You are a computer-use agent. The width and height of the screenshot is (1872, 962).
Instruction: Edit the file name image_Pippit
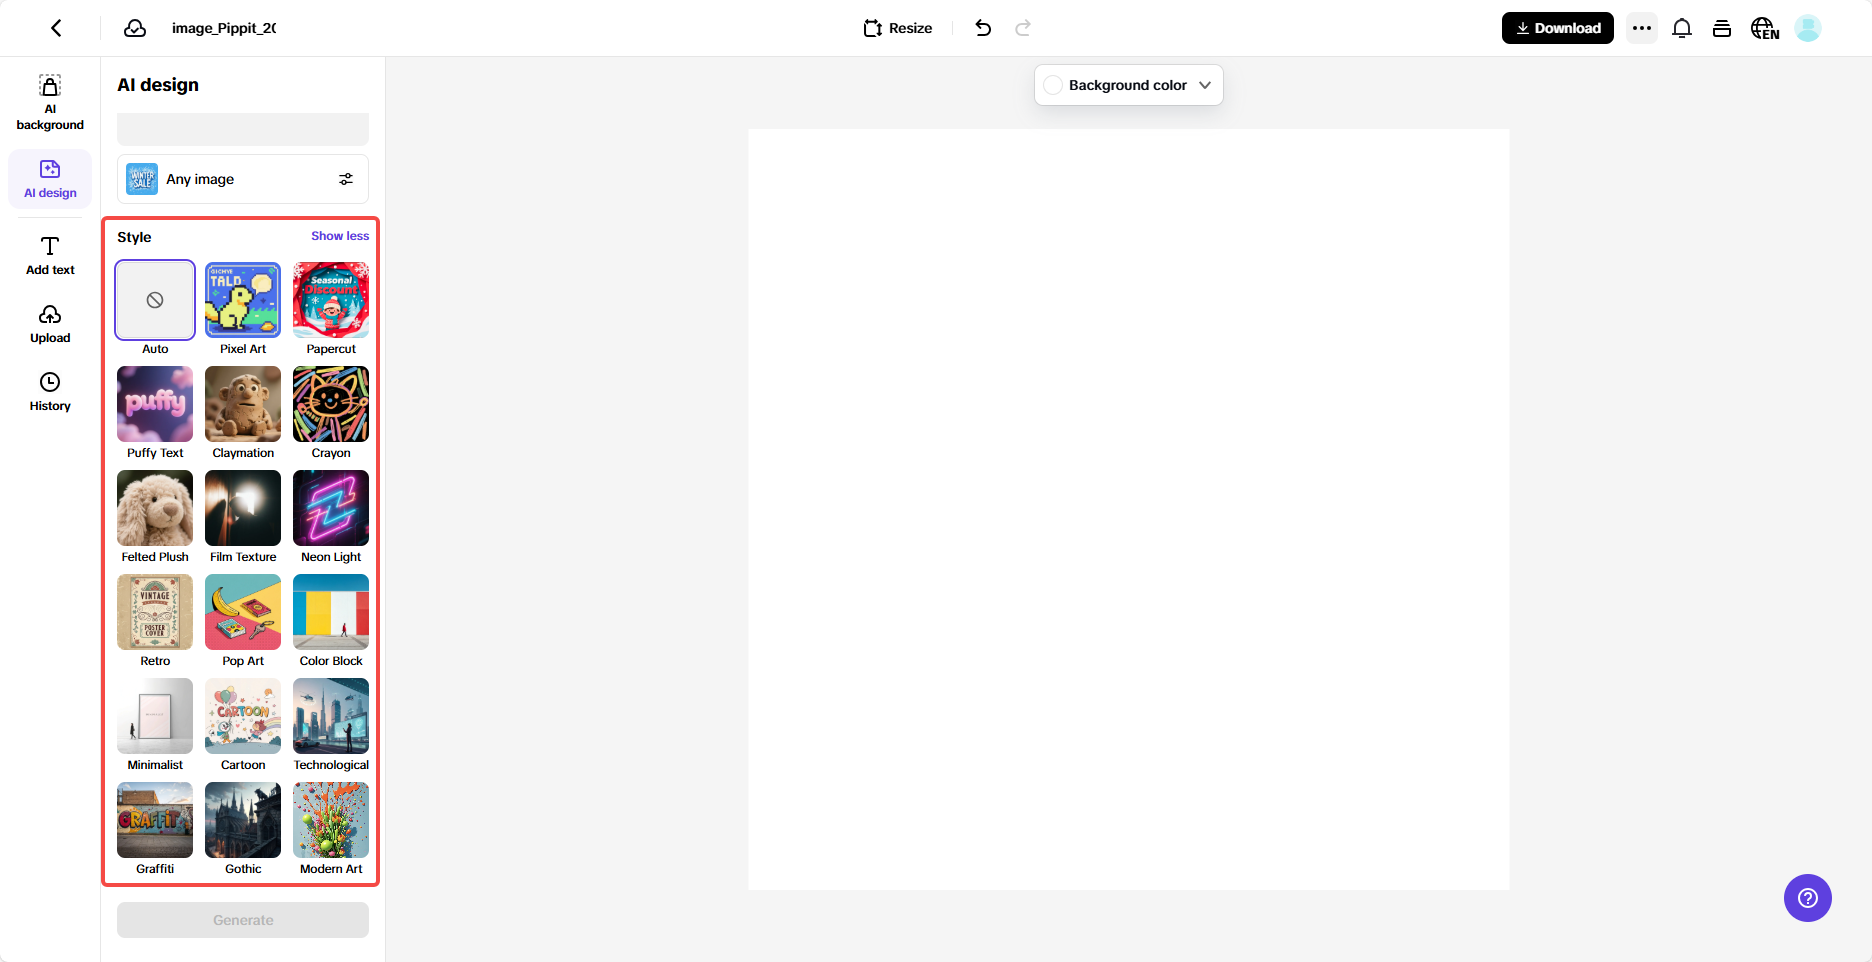click(x=224, y=28)
